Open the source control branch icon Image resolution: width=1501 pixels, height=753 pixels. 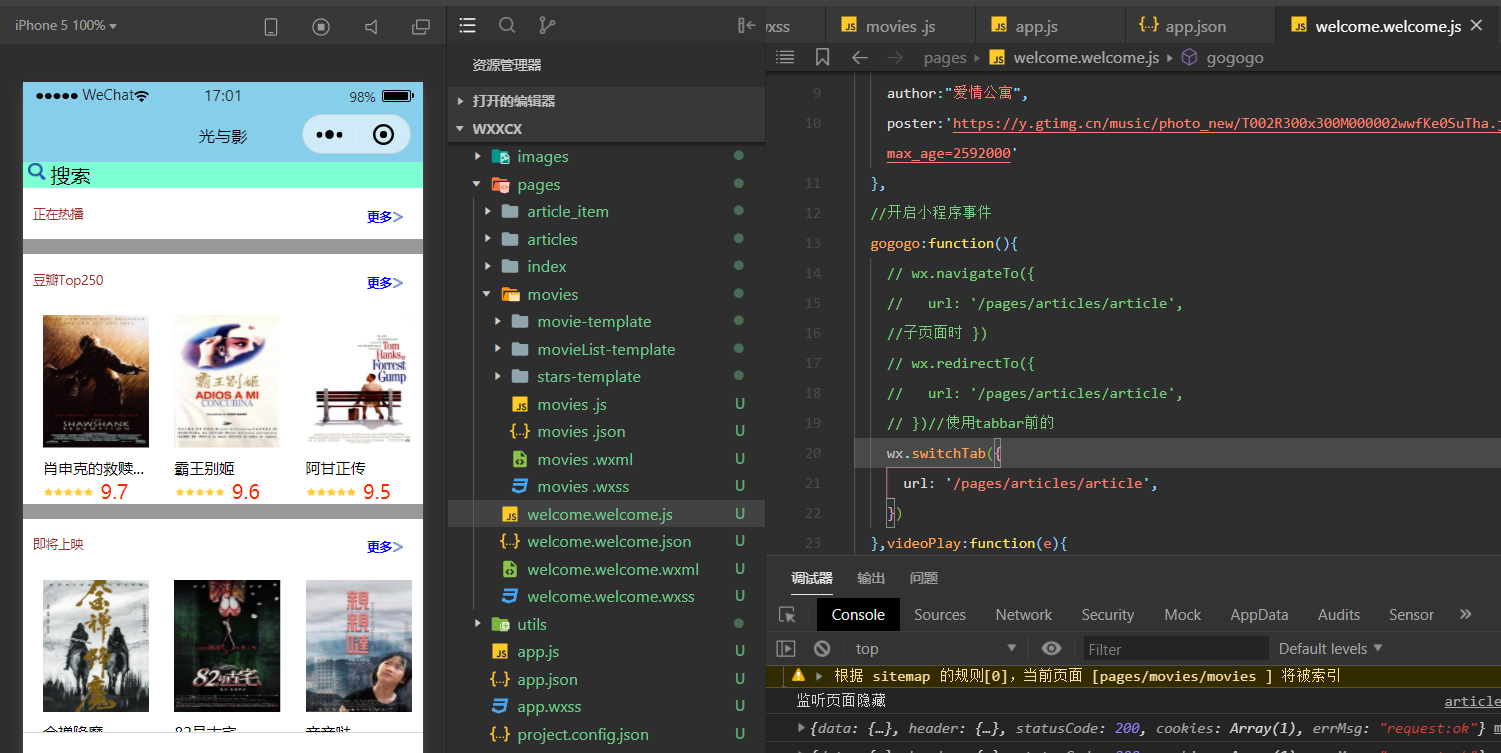pyautogui.click(x=547, y=25)
